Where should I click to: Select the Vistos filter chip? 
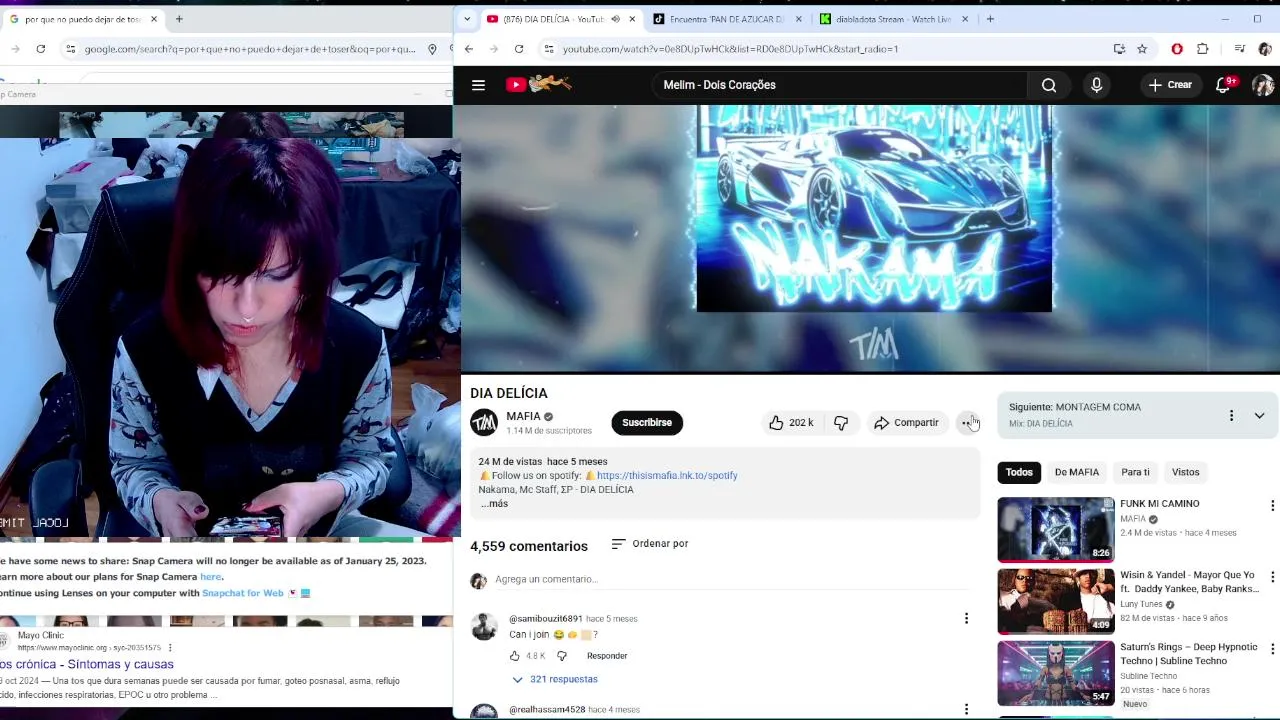click(1186, 472)
